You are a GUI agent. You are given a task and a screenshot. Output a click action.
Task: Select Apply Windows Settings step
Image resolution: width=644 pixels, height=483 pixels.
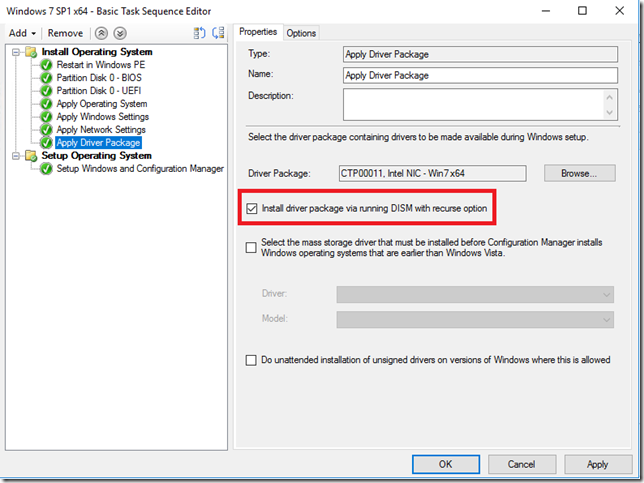point(103,117)
